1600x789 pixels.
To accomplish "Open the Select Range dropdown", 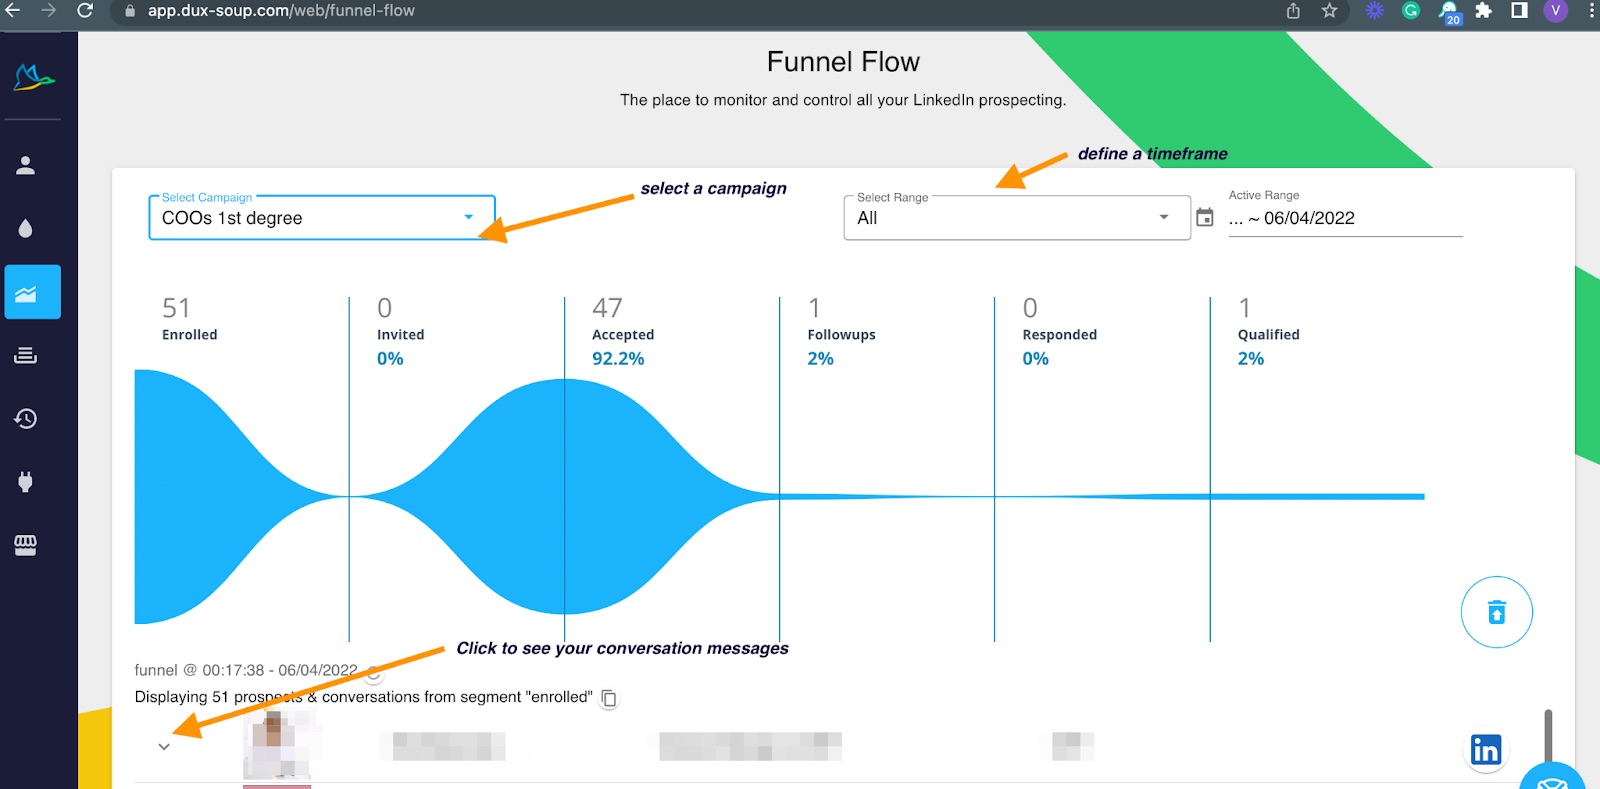I will click(1017, 218).
